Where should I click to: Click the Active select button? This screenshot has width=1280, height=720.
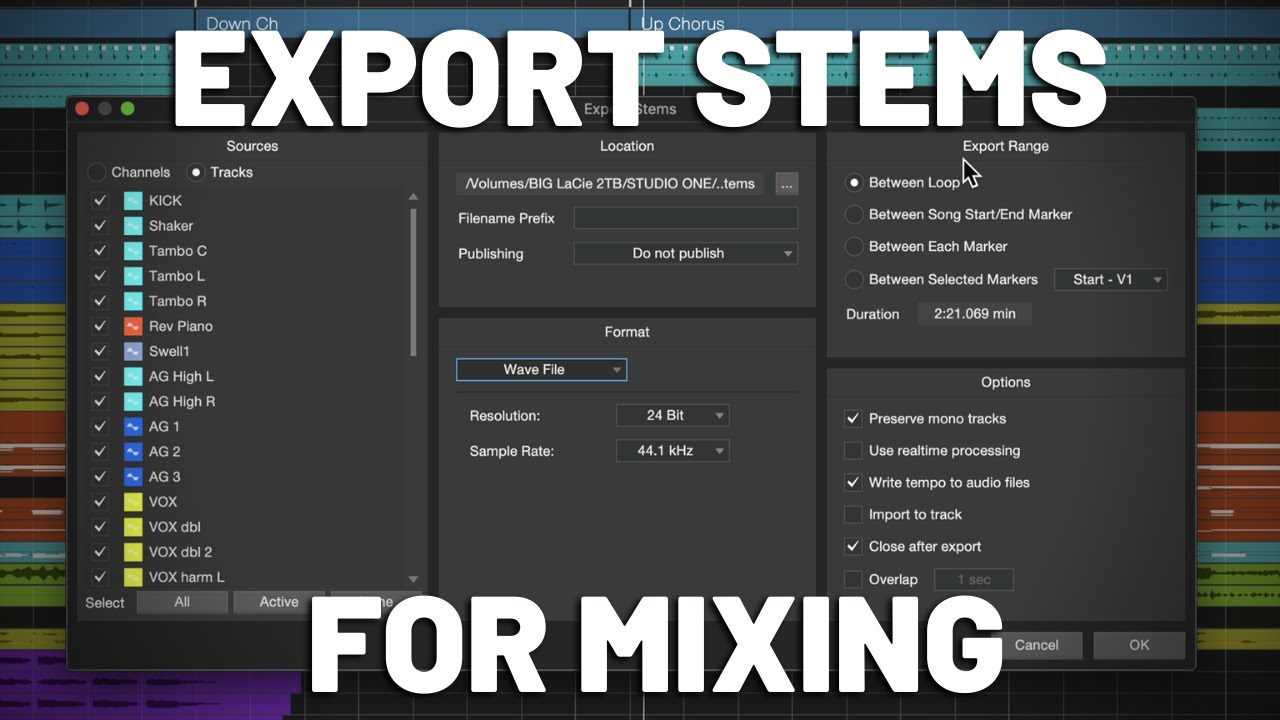[279, 602]
